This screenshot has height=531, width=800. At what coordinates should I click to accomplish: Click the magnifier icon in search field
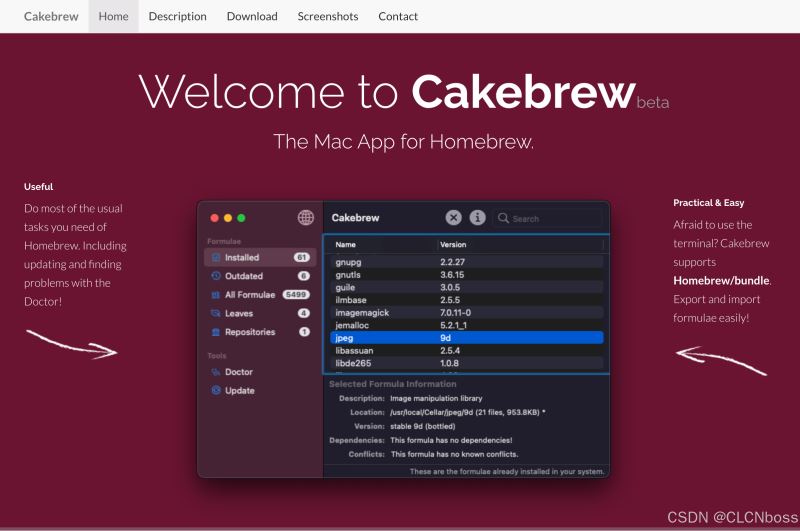pyautogui.click(x=503, y=218)
